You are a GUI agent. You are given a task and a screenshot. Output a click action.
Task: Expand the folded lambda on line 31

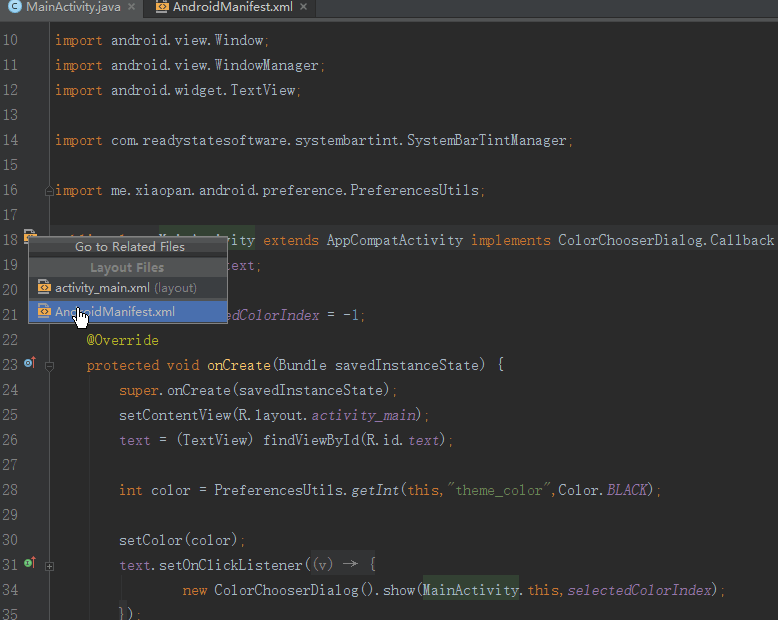click(x=49, y=566)
